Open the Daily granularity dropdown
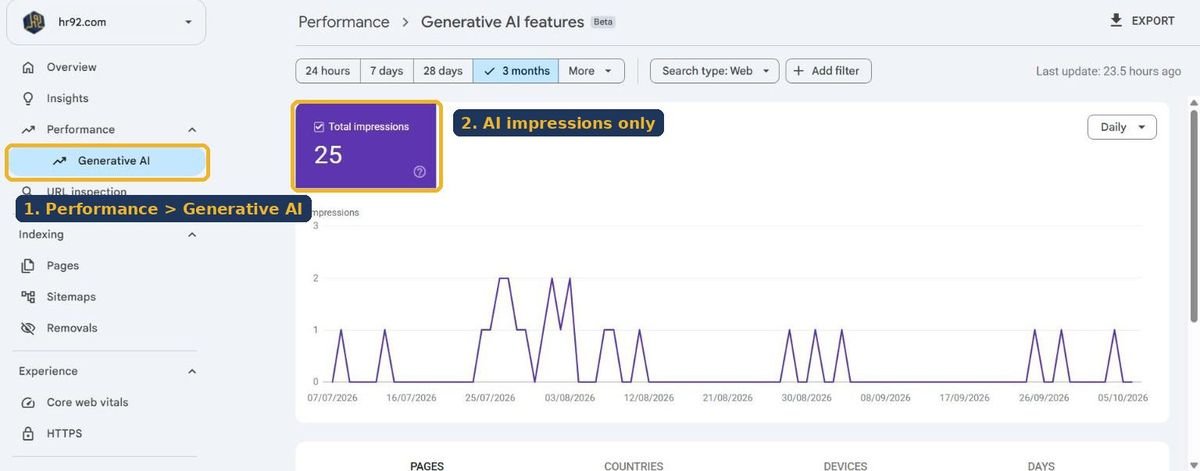 coord(1122,127)
